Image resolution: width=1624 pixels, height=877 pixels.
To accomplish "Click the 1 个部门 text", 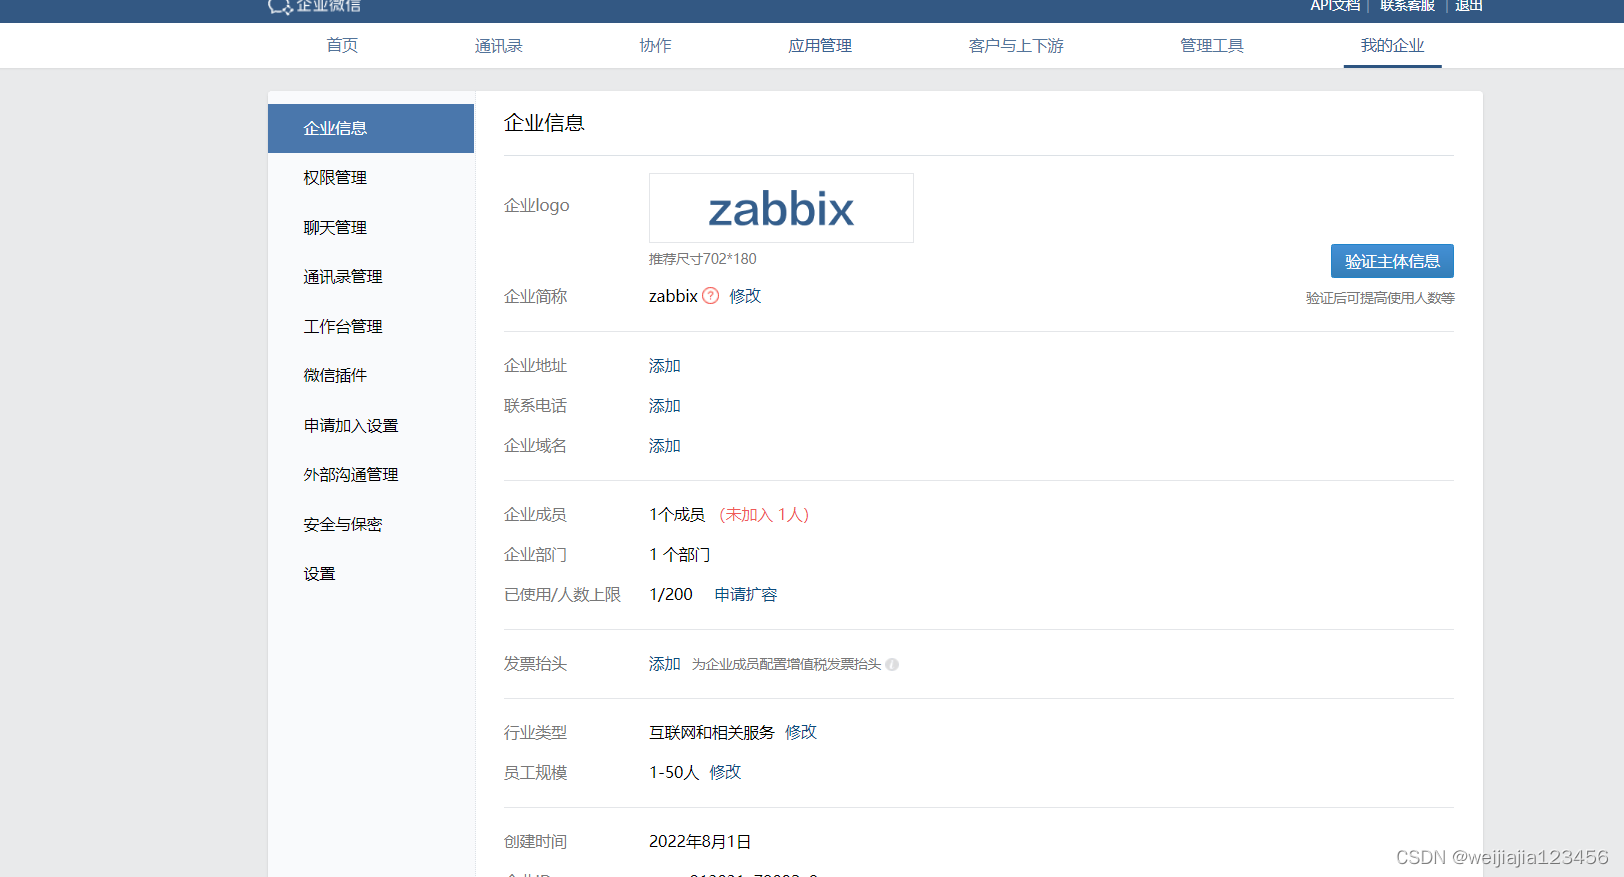I will [680, 555].
